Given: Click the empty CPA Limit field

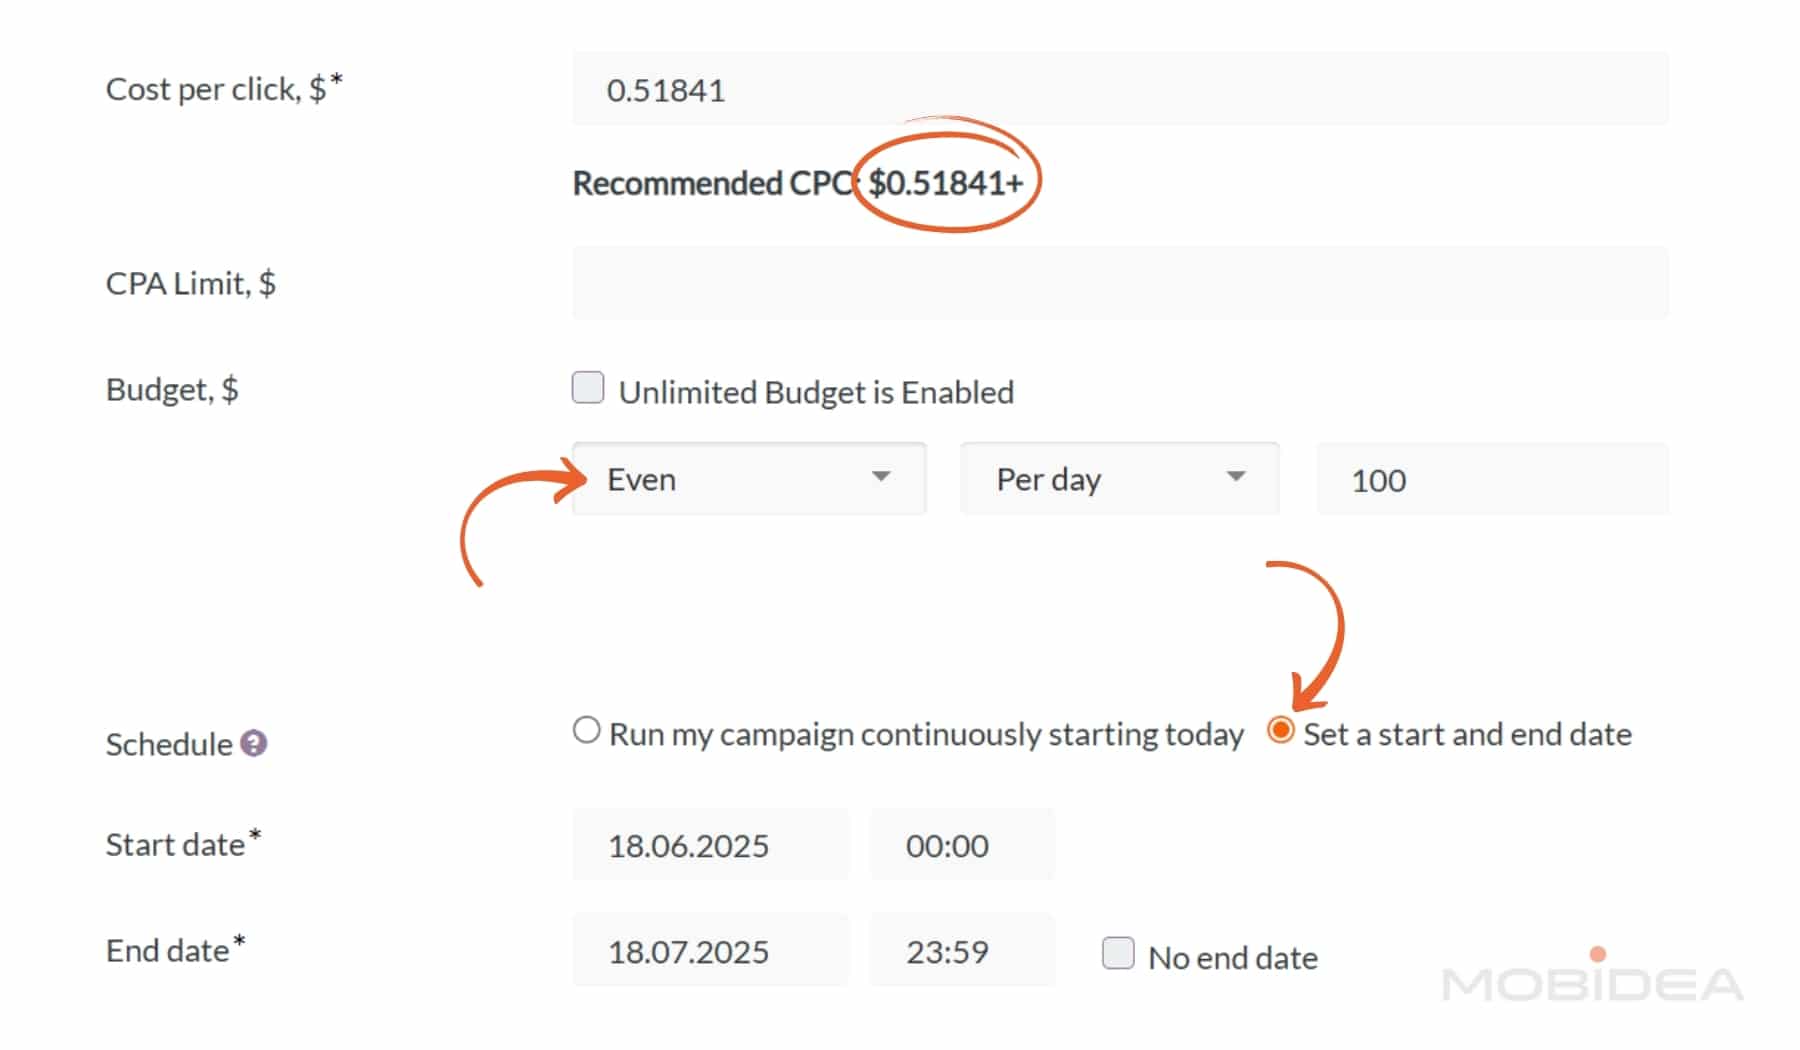Looking at the screenshot, I should pyautogui.click(x=1120, y=283).
